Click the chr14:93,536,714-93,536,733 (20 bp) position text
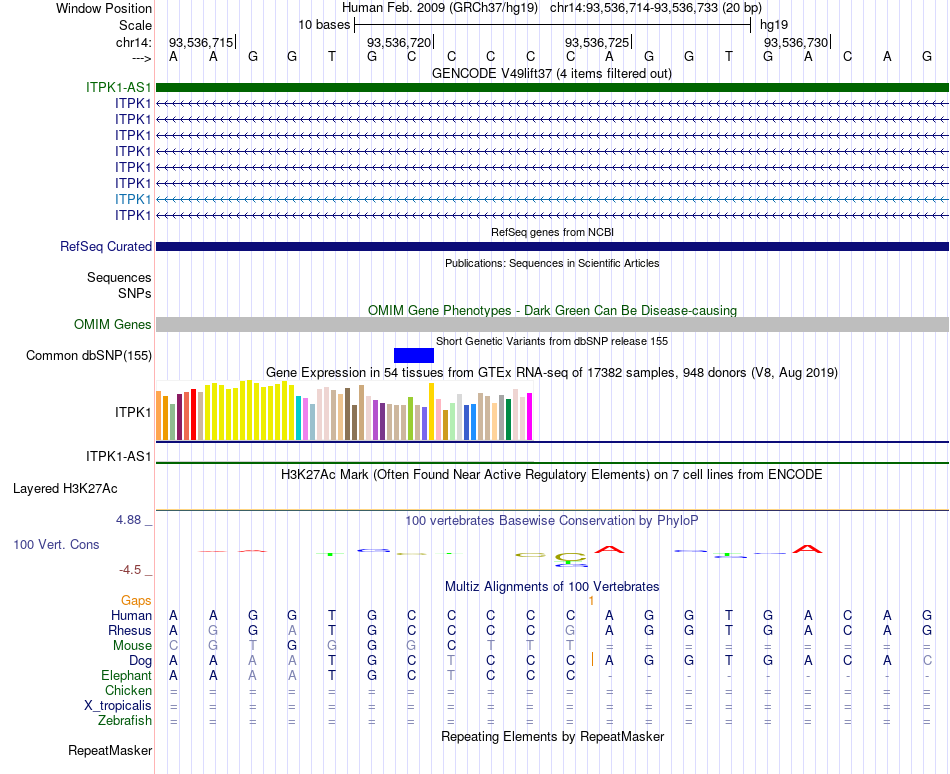 coord(656,8)
